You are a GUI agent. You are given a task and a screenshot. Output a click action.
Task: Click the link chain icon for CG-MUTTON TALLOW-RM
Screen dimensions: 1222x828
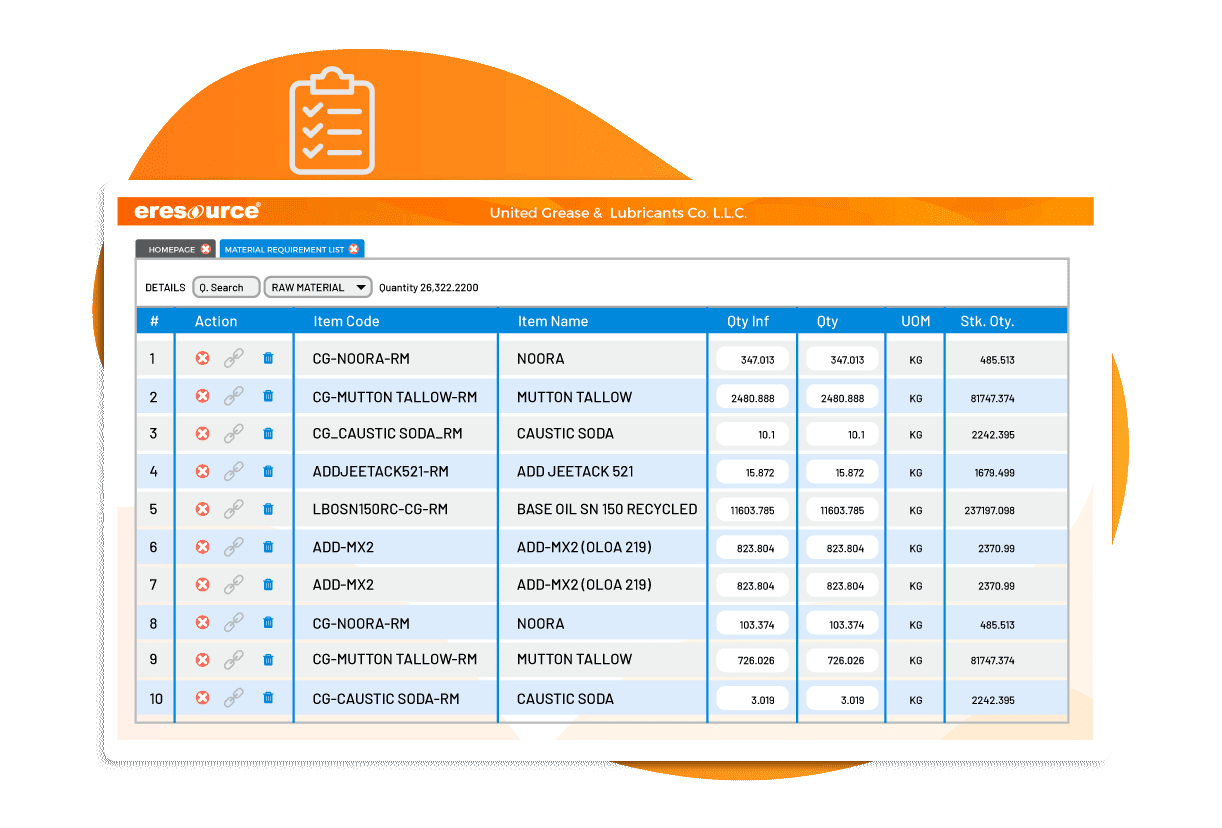(x=234, y=396)
